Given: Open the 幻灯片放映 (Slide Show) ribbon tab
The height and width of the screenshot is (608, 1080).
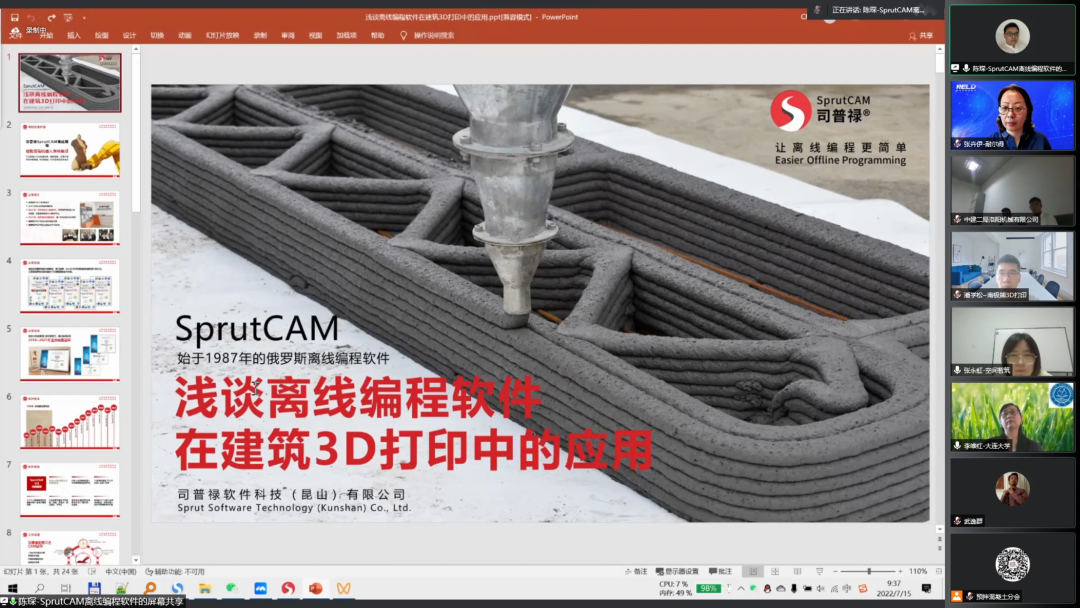Looking at the screenshot, I should point(222,35).
